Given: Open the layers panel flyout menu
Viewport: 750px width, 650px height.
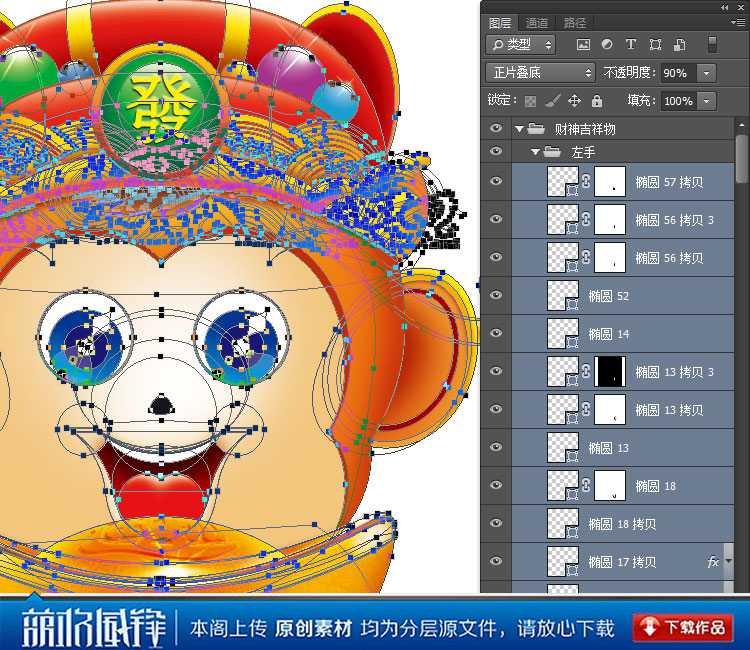Looking at the screenshot, I should coord(737,22).
